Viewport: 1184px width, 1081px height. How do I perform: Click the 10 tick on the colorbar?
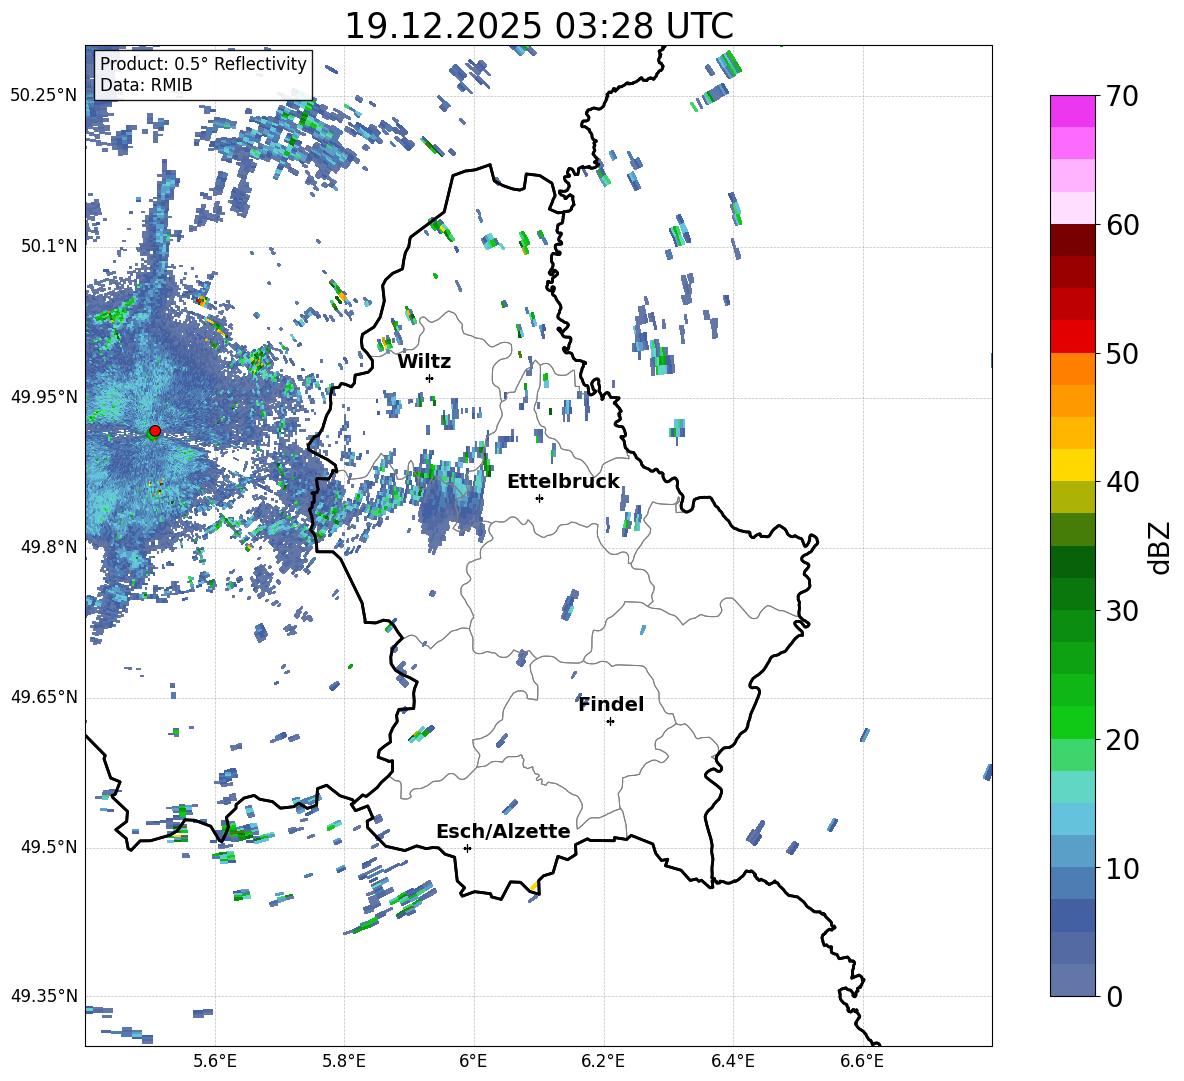[1122, 868]
